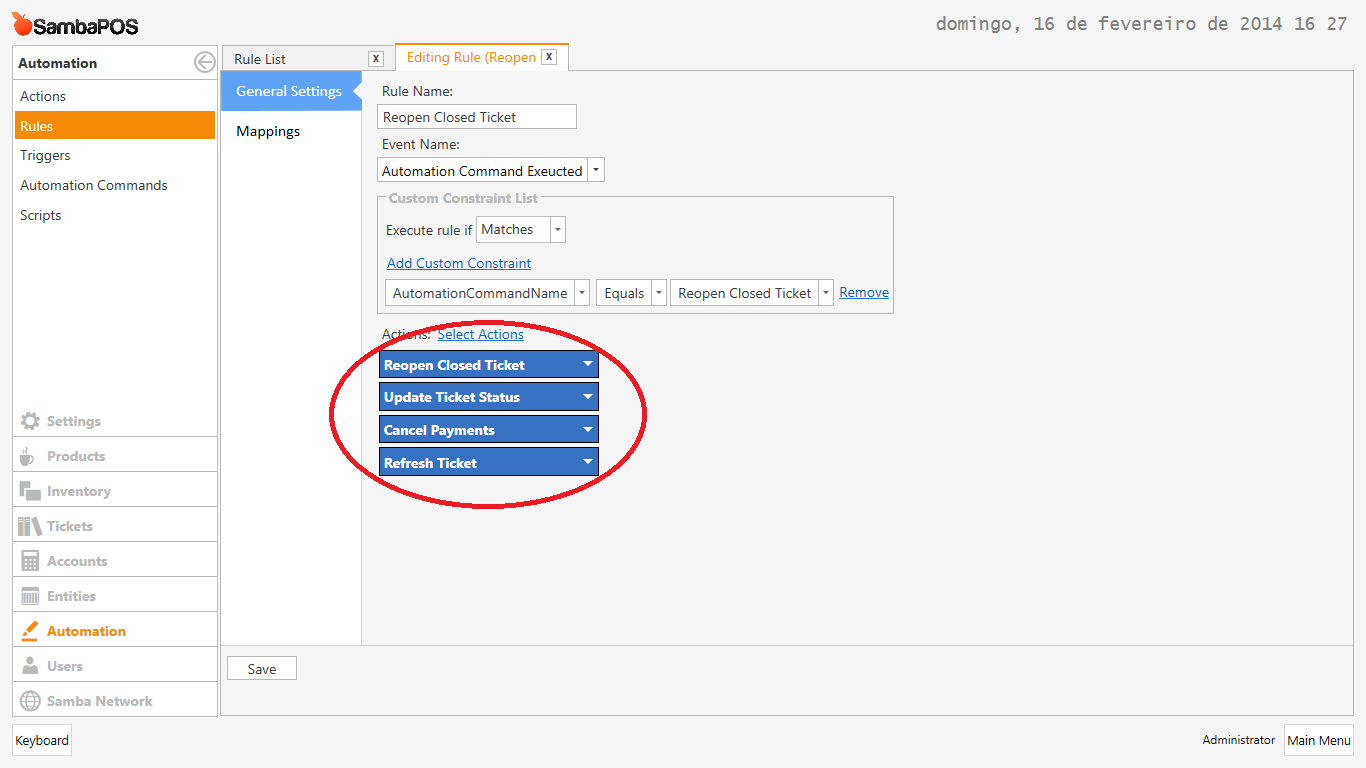The width and height of the screenshot is (1366, 768).
Task: Click the Add Custom Constraint link
Action: pos(459,263)
